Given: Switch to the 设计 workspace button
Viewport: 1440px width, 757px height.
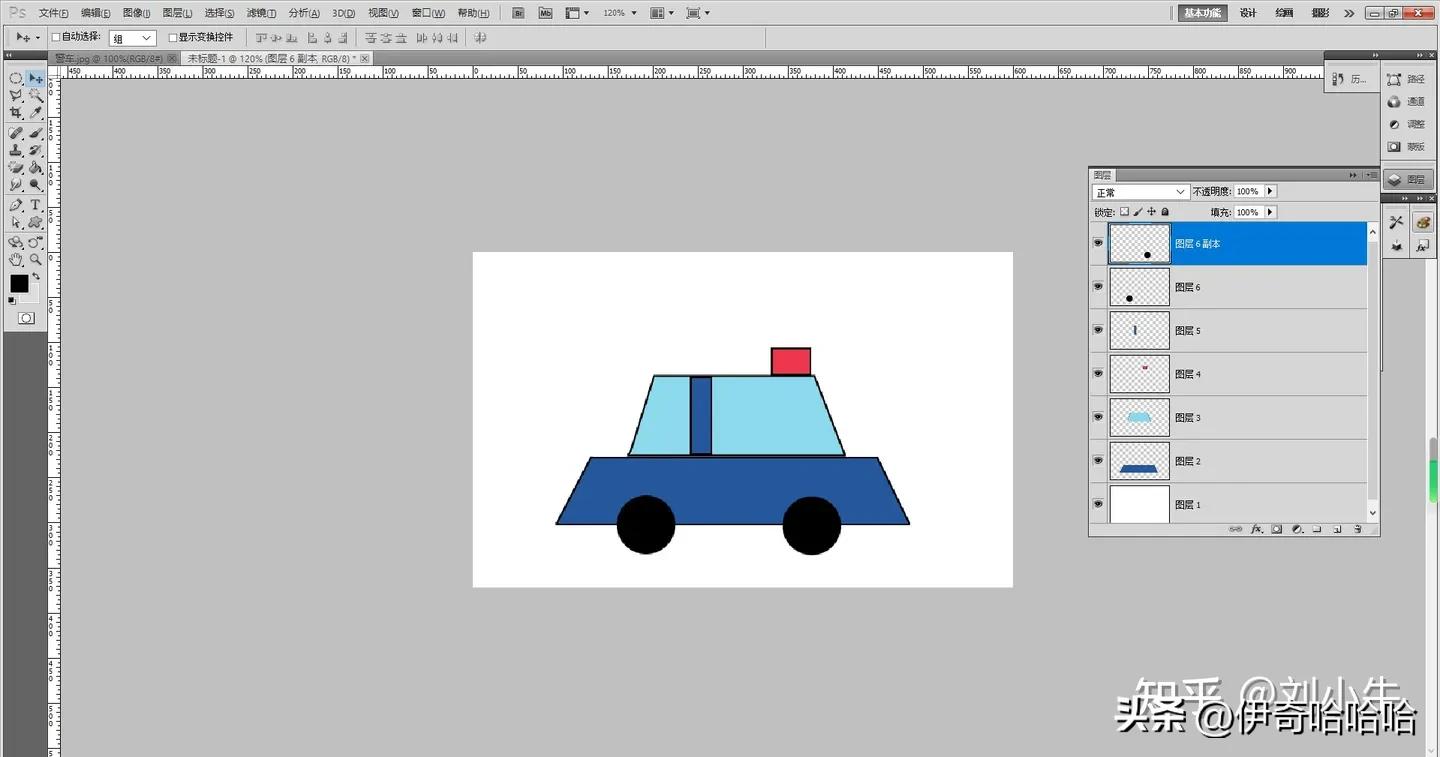Looking at the screenshot, I should (x=1248, y=13).
